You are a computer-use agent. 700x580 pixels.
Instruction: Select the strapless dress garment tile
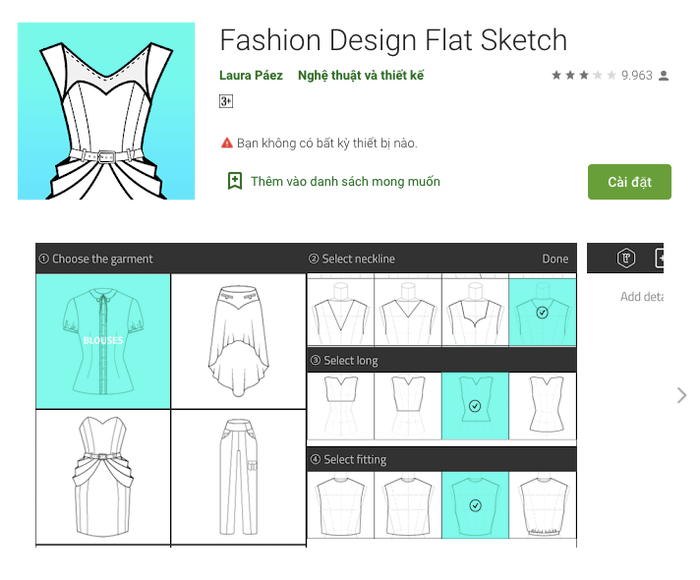[103, 477]
